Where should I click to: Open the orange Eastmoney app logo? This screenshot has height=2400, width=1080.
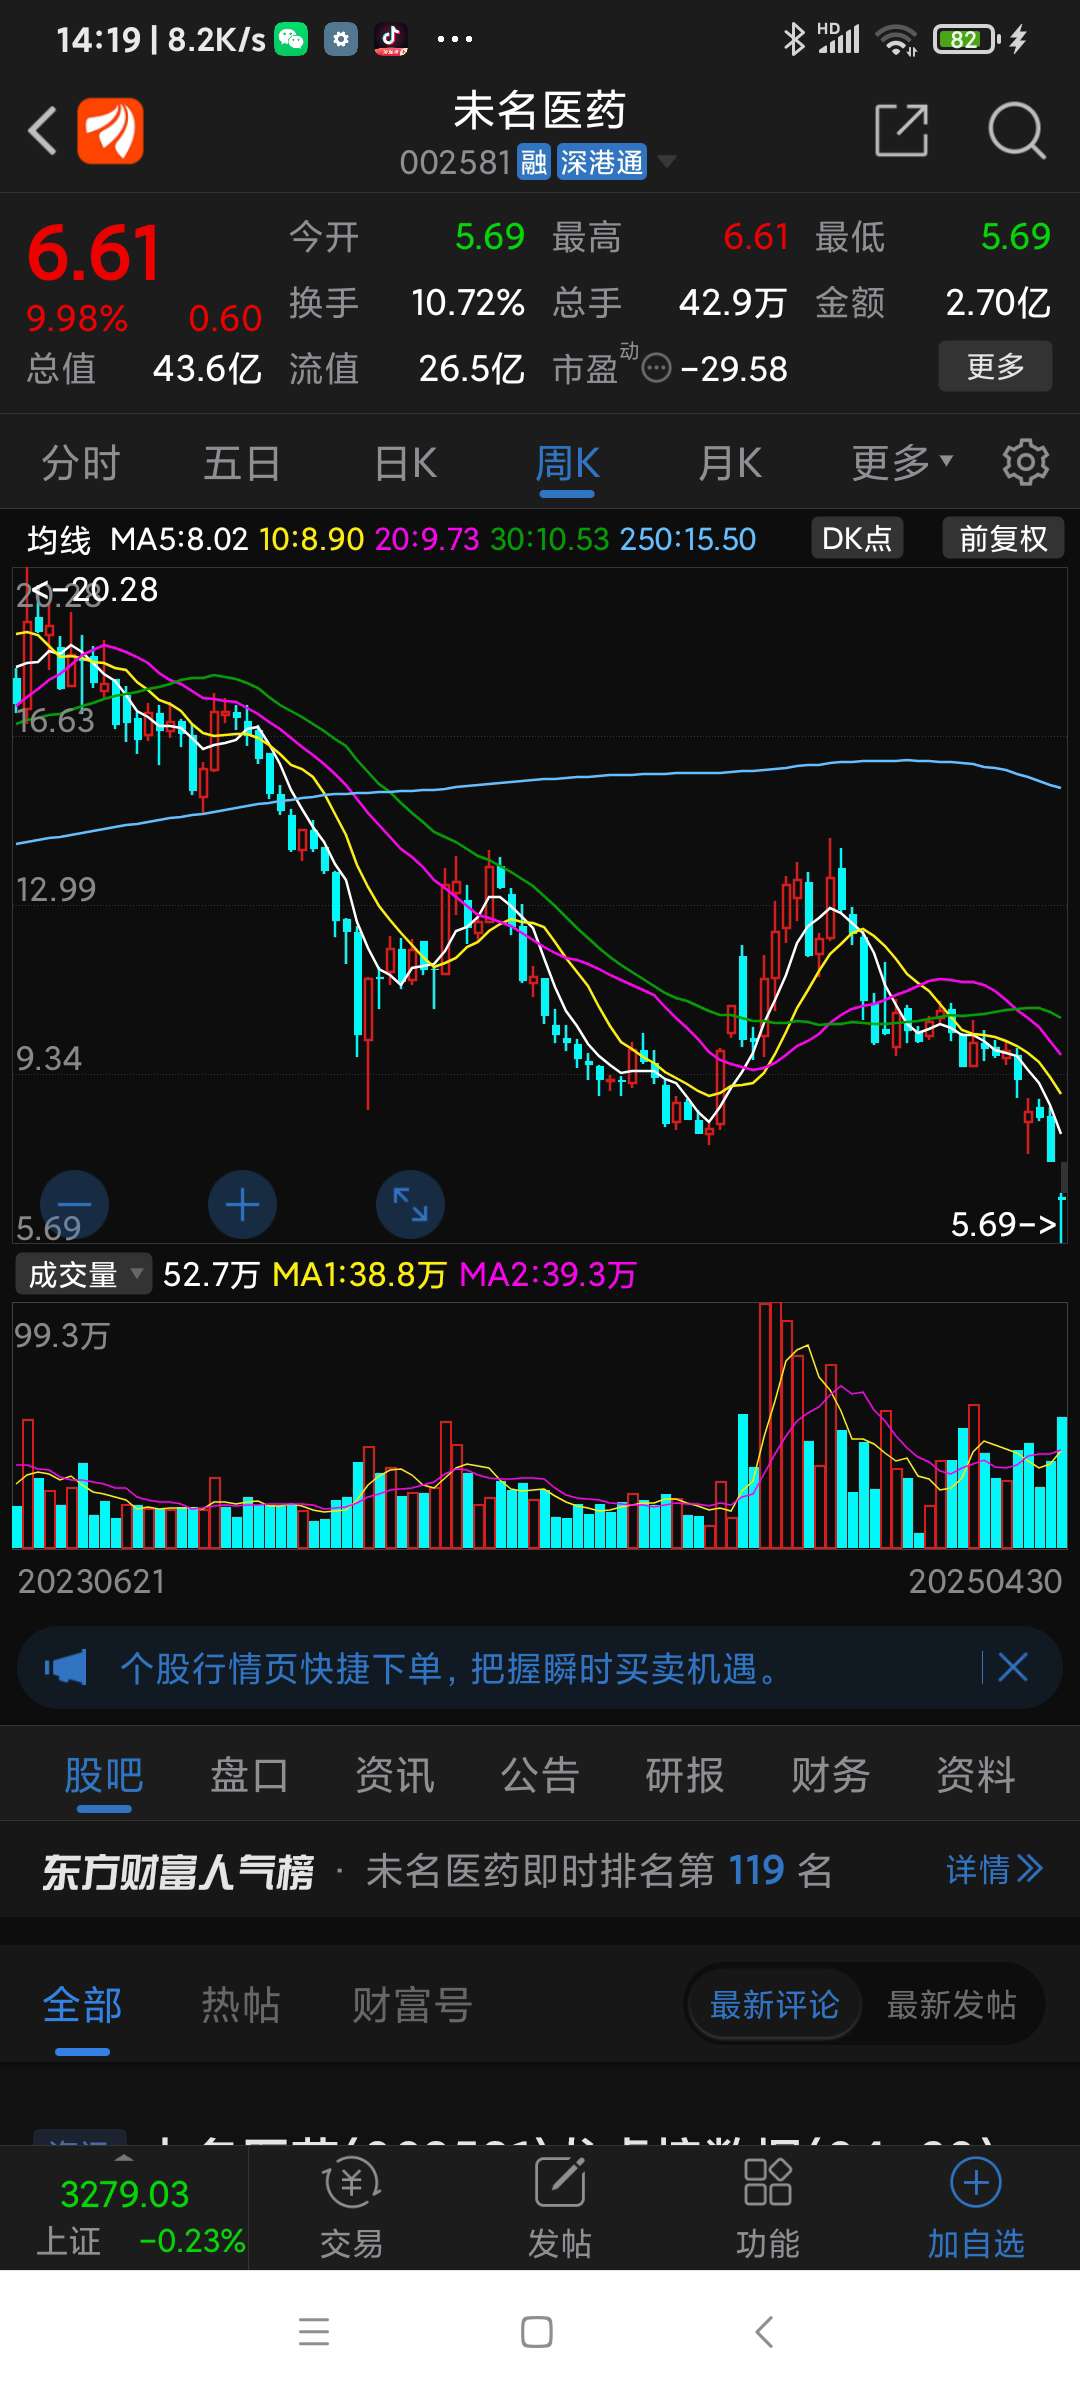click(110, 131)
